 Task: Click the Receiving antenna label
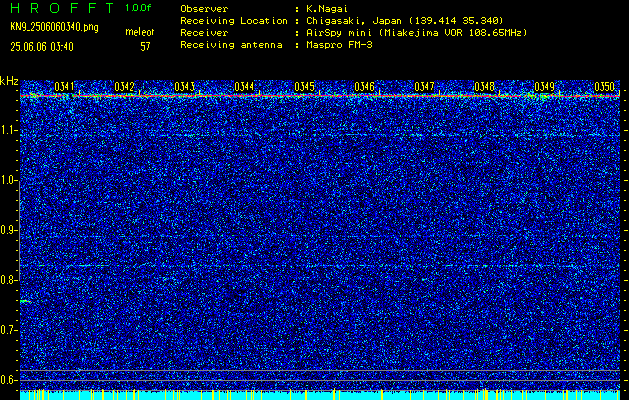coord(231,45)
